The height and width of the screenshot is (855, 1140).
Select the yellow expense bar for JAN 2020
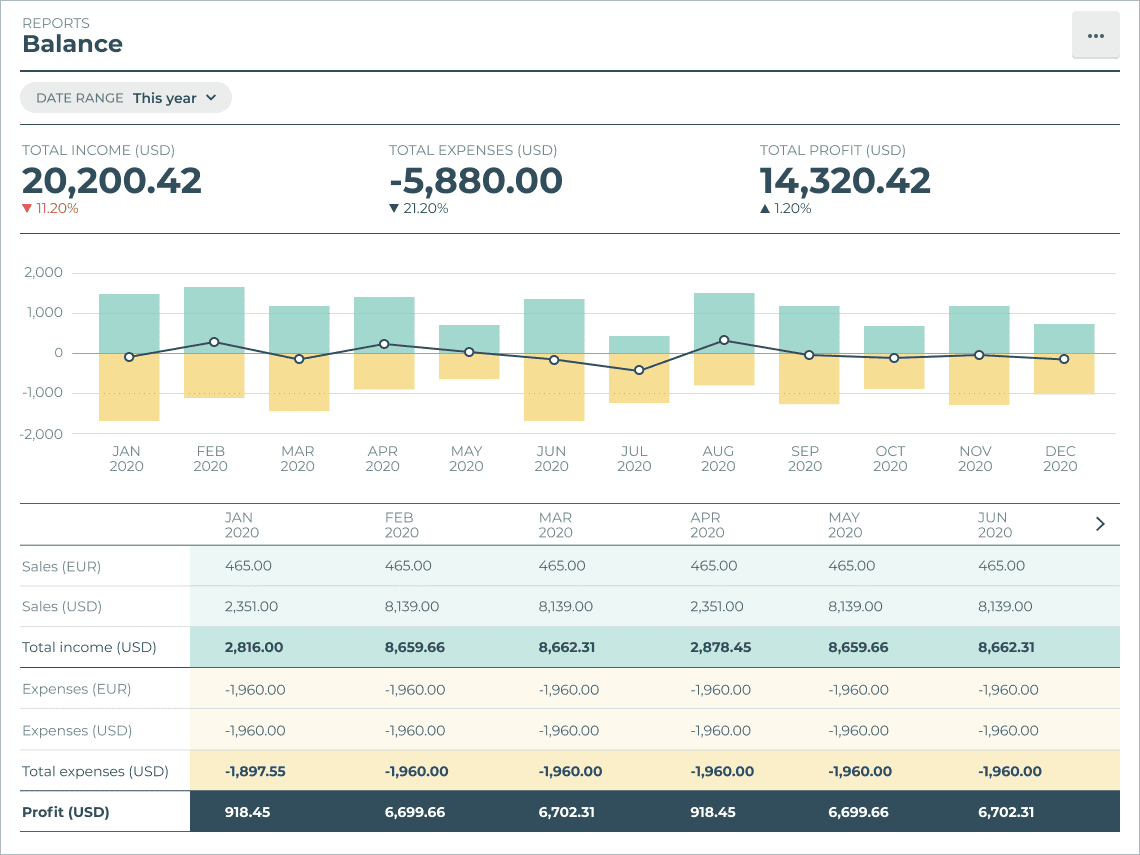(129, 387)
